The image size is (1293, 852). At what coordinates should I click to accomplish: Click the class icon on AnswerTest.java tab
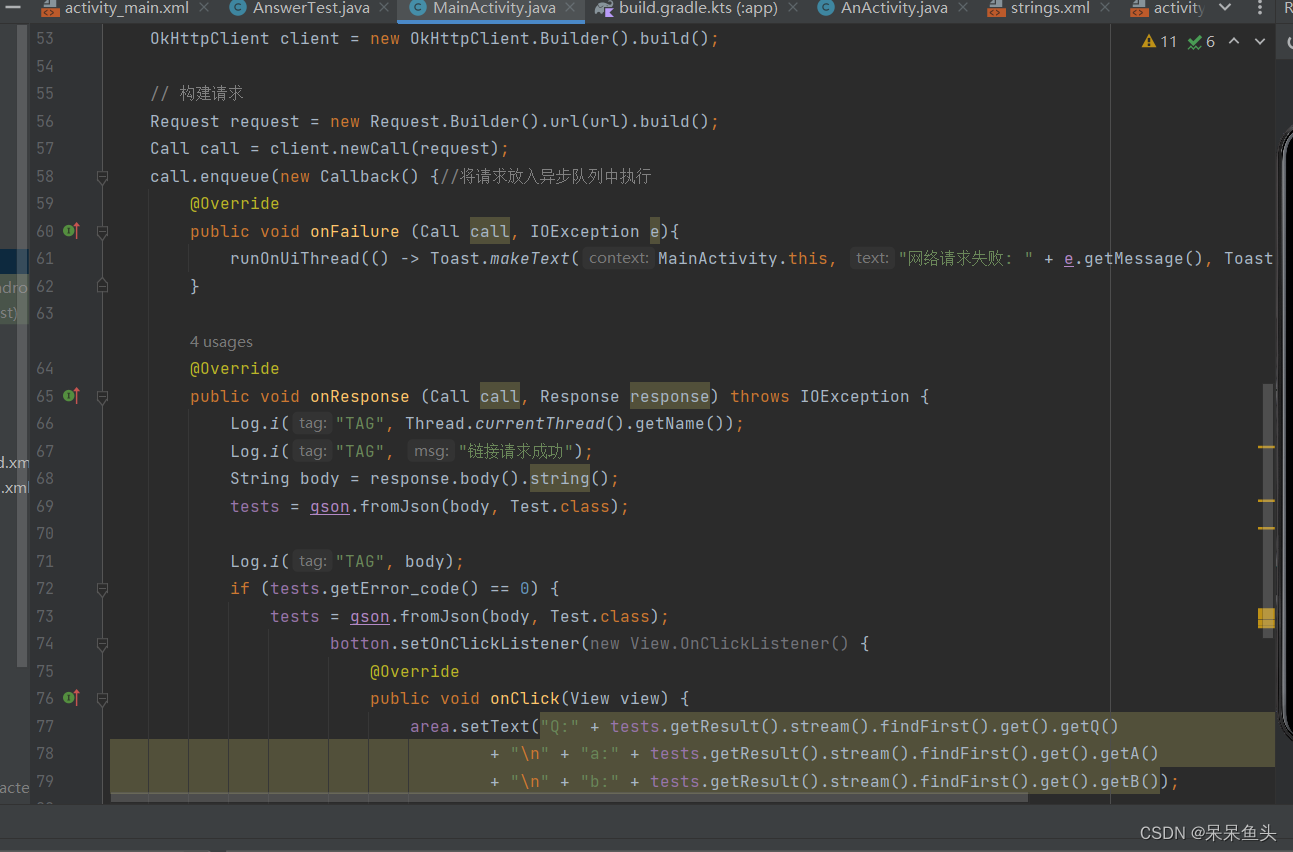[238, 8]
